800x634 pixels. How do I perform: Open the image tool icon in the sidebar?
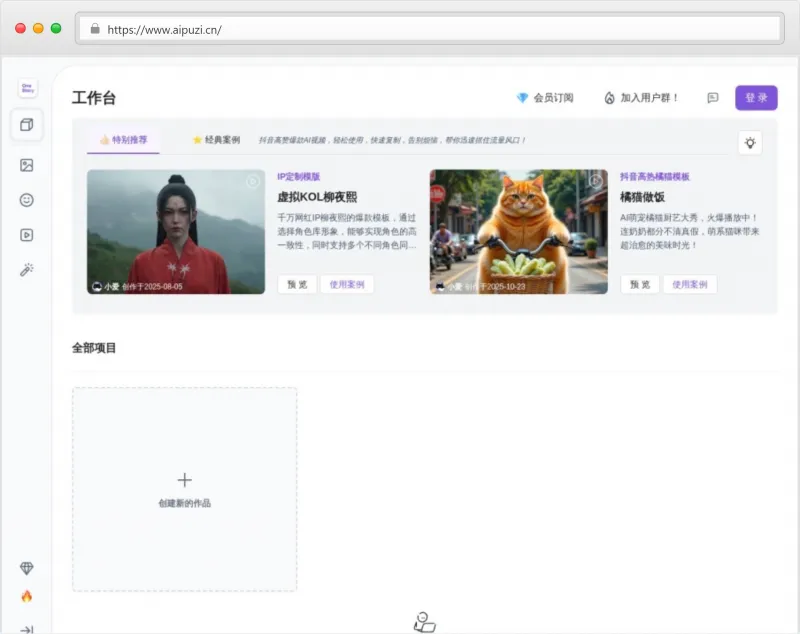27,165
